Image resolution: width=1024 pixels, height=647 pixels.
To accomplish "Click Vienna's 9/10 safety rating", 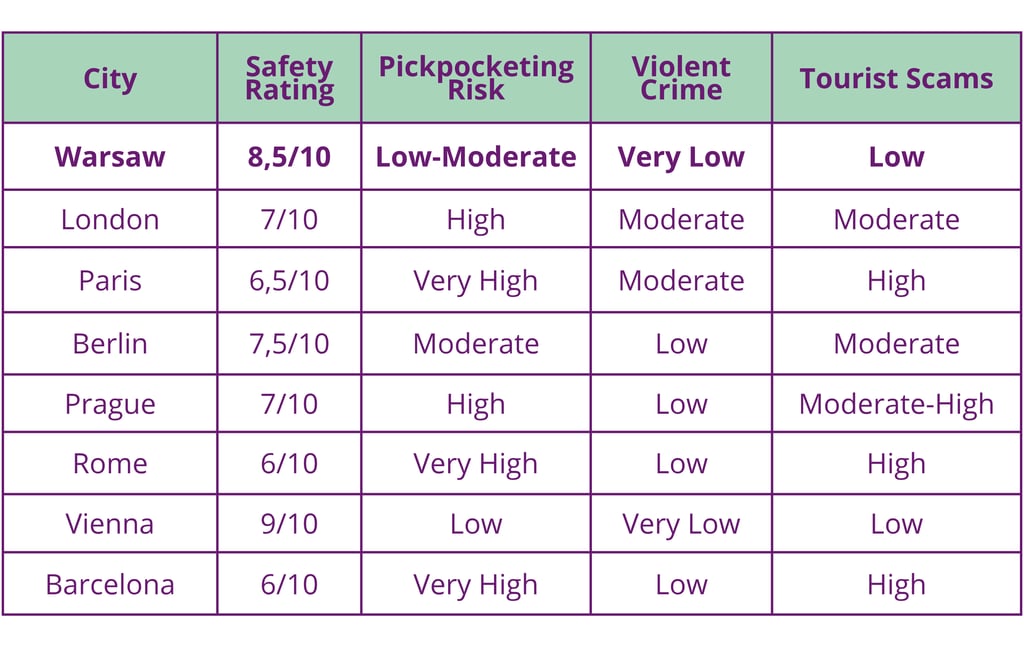I will 289,524.
